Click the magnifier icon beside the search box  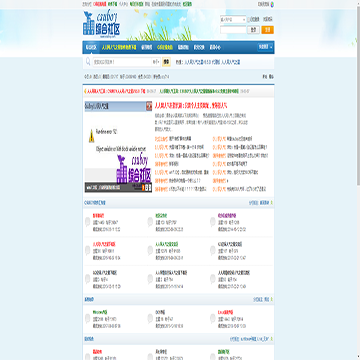tap(88, 62)
